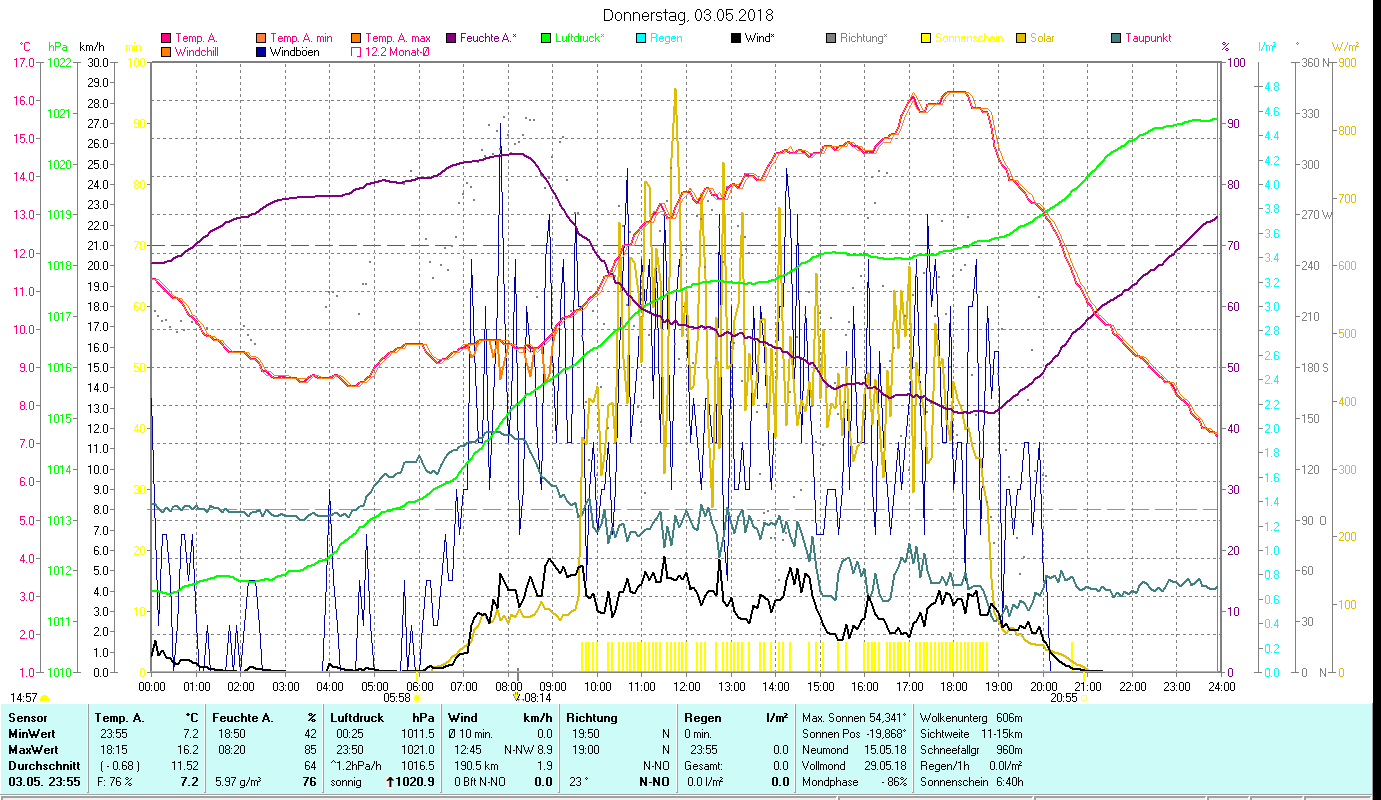Click the Schneefallgr 960m entry
Image resolution: width=1381 pixels, height=800 pixels.
(x=971, y=750)
